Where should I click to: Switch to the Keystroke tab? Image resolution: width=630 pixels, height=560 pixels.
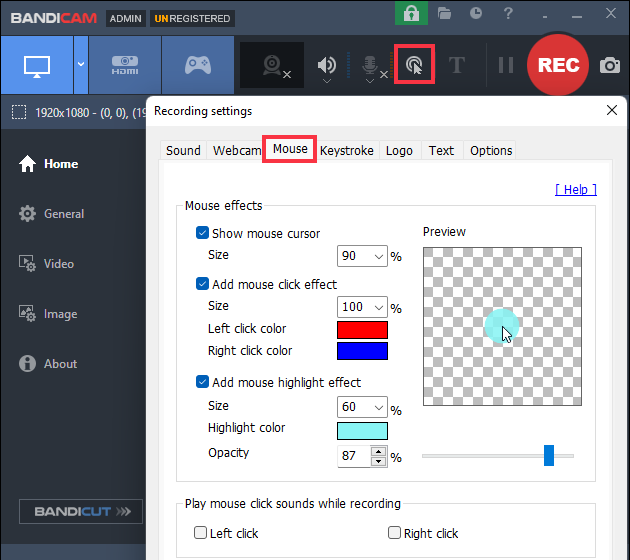click(347, 150)
